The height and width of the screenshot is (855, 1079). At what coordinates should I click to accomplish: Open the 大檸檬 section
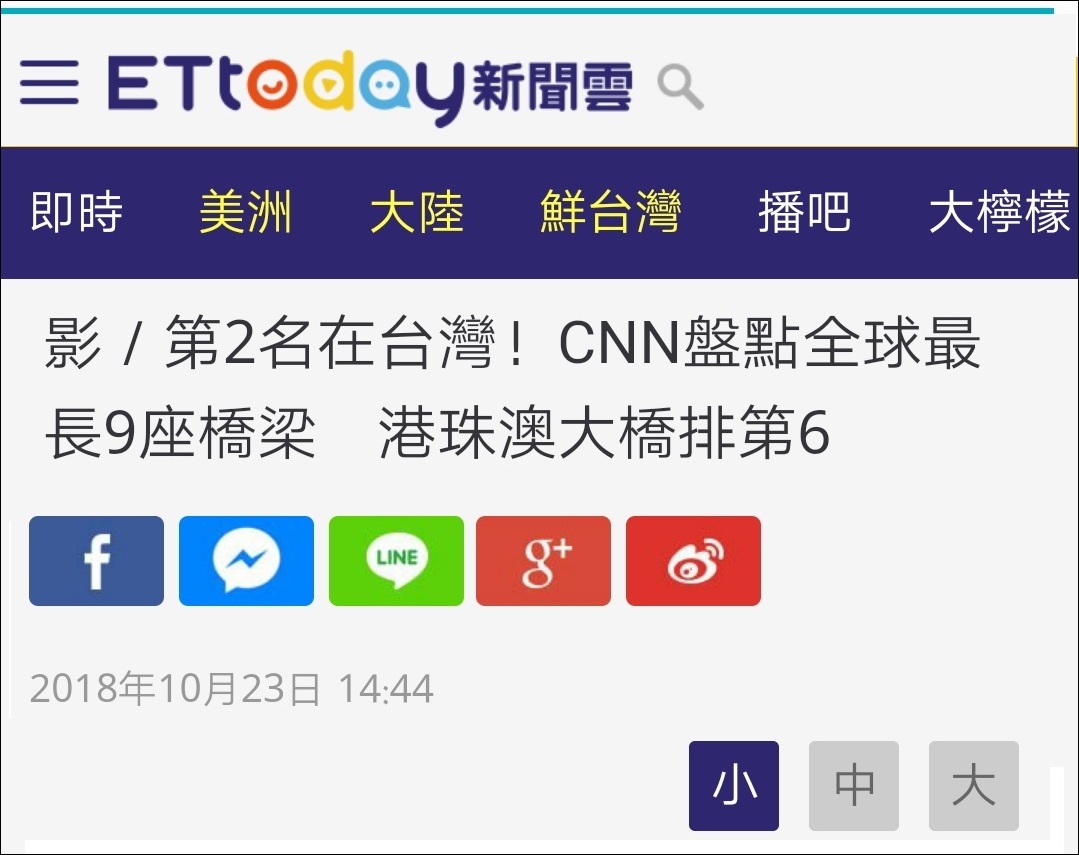pyautogui.click(x=999, y=211)
